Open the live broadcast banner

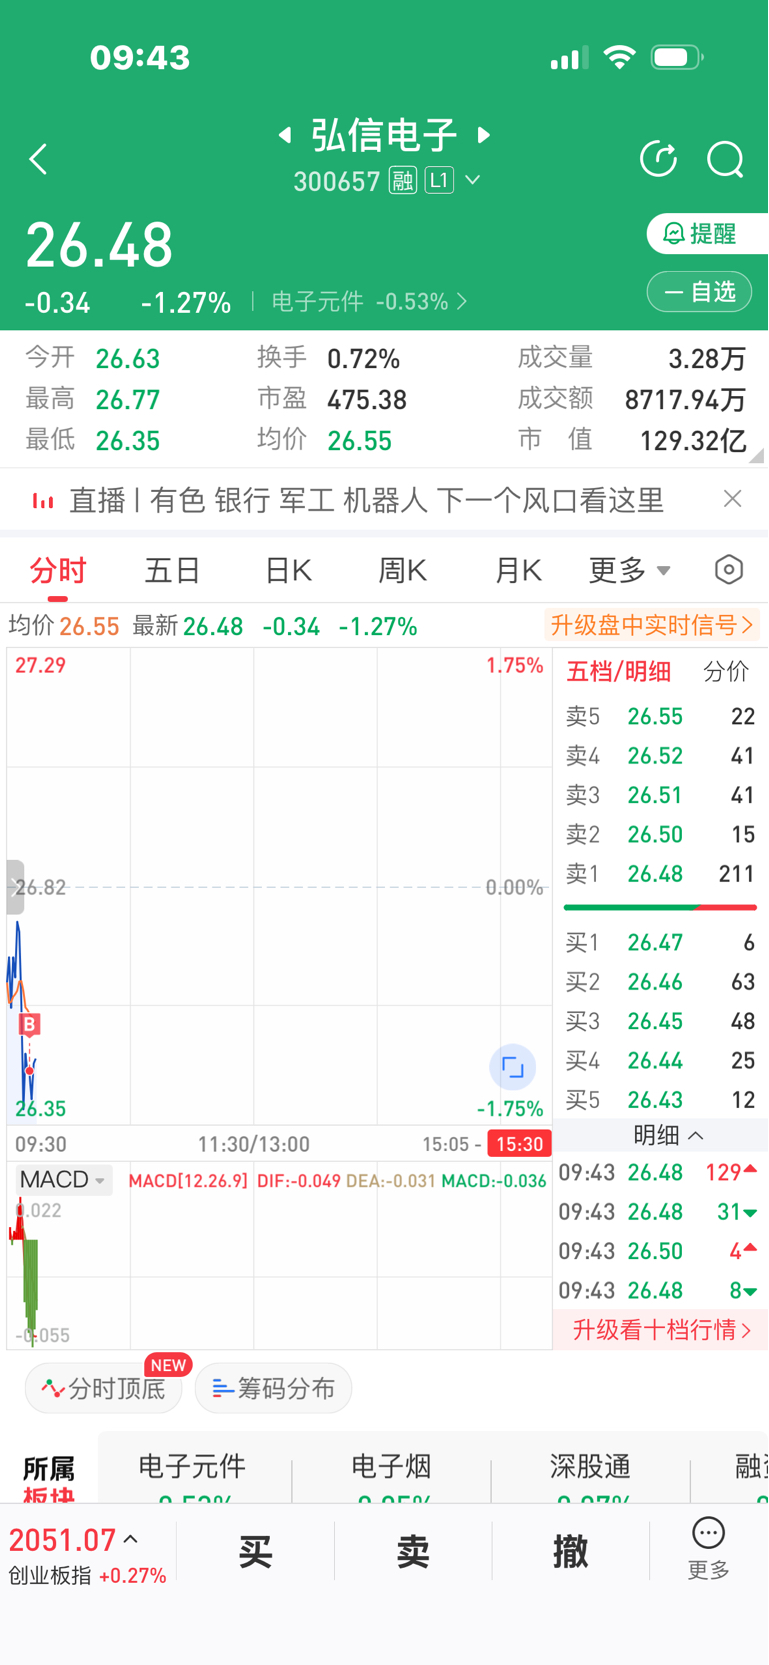pyautogui.click(x=366, y=500)
